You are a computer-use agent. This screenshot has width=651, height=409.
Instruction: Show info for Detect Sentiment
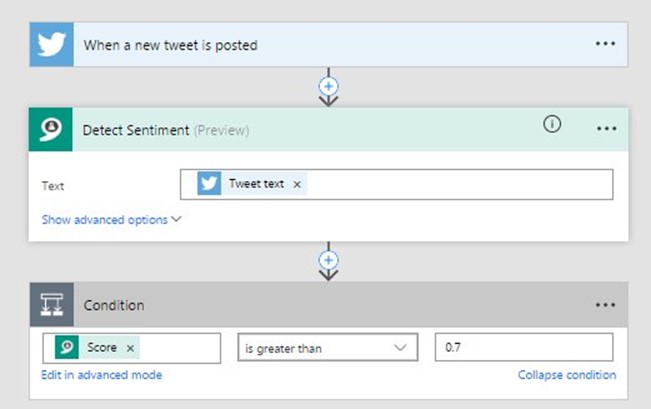click(551, 125)
